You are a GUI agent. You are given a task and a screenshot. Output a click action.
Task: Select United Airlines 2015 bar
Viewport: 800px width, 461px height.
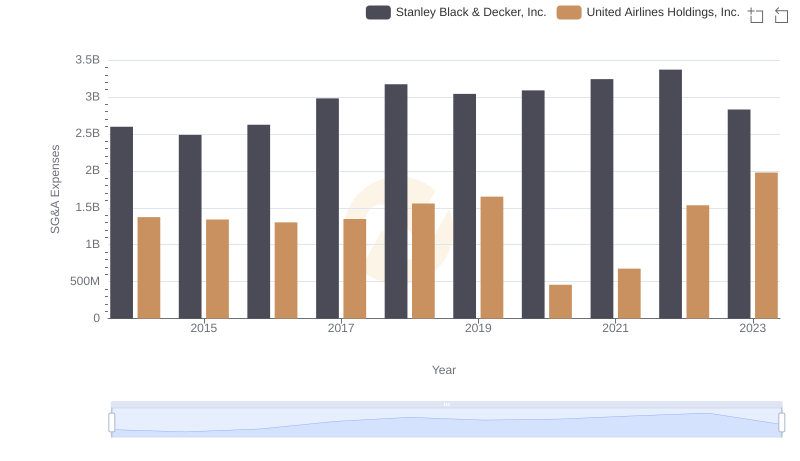217,269
